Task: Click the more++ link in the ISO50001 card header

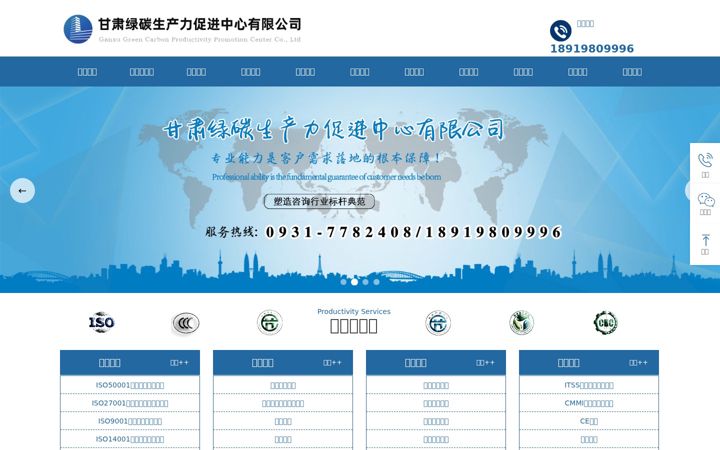Action: (x=180, y=363)
